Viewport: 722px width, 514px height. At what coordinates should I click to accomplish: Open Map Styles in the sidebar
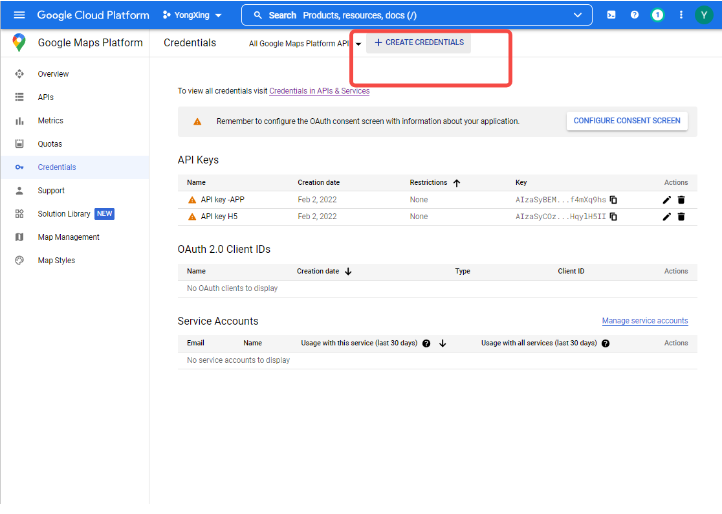pos(57,260)
